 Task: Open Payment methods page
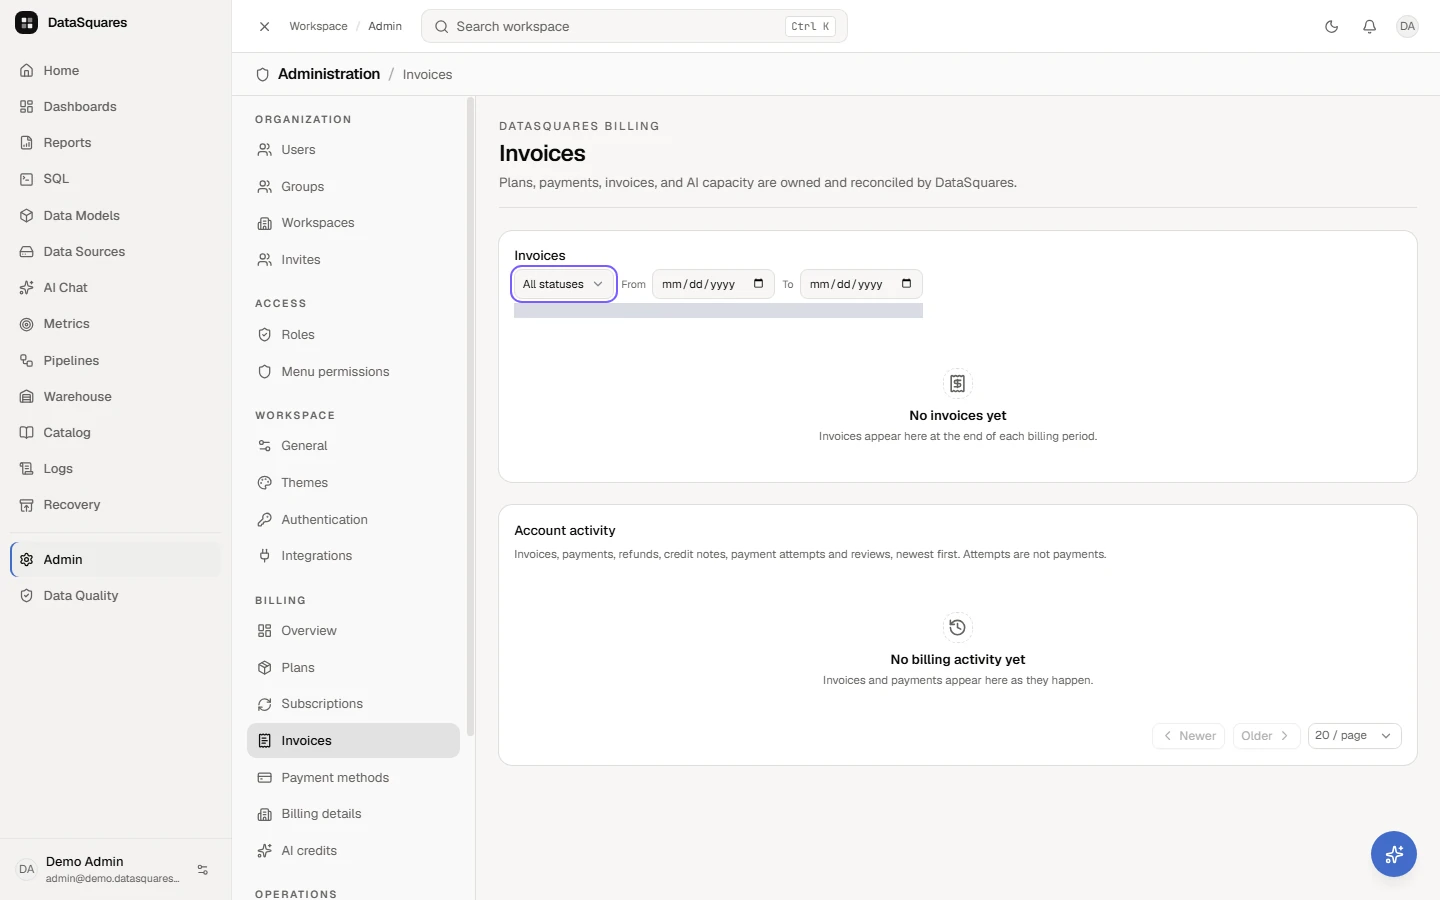(353, 778)
